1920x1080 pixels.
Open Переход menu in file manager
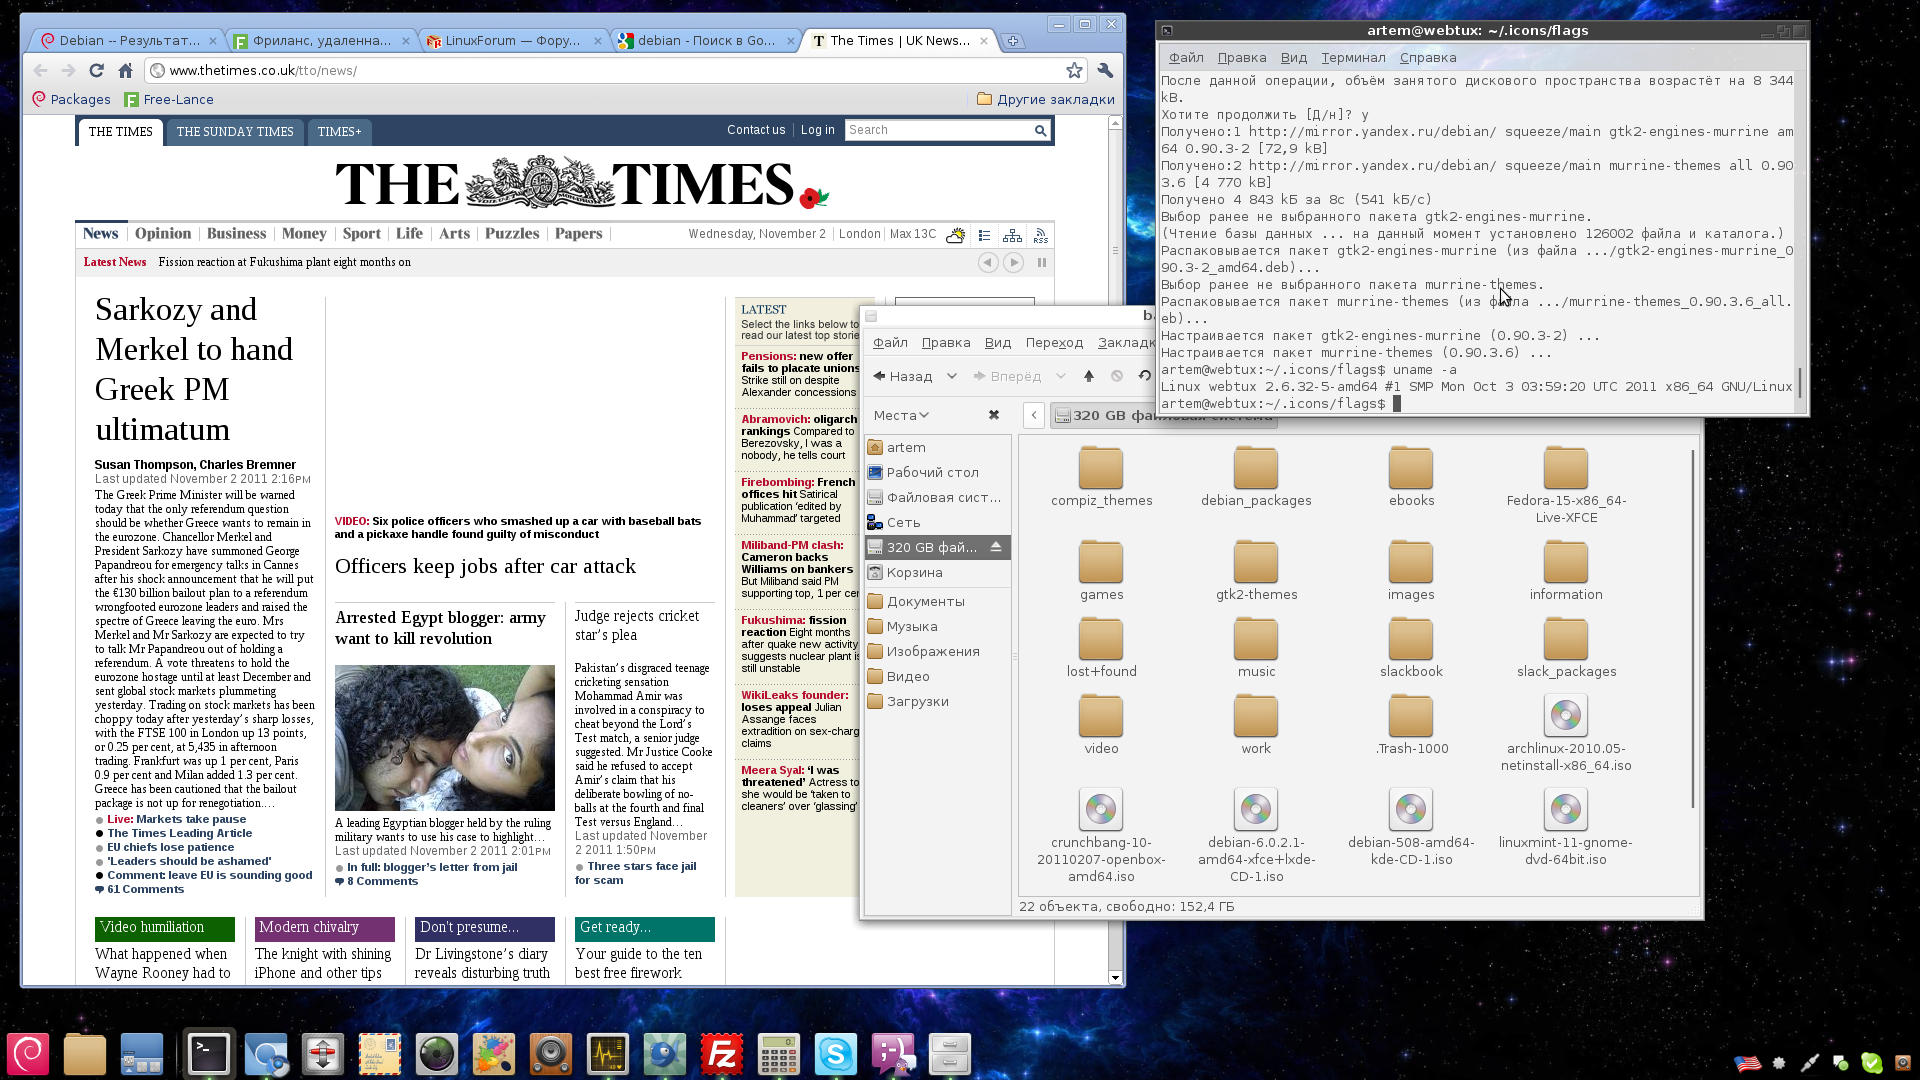tap(1054, 343)
